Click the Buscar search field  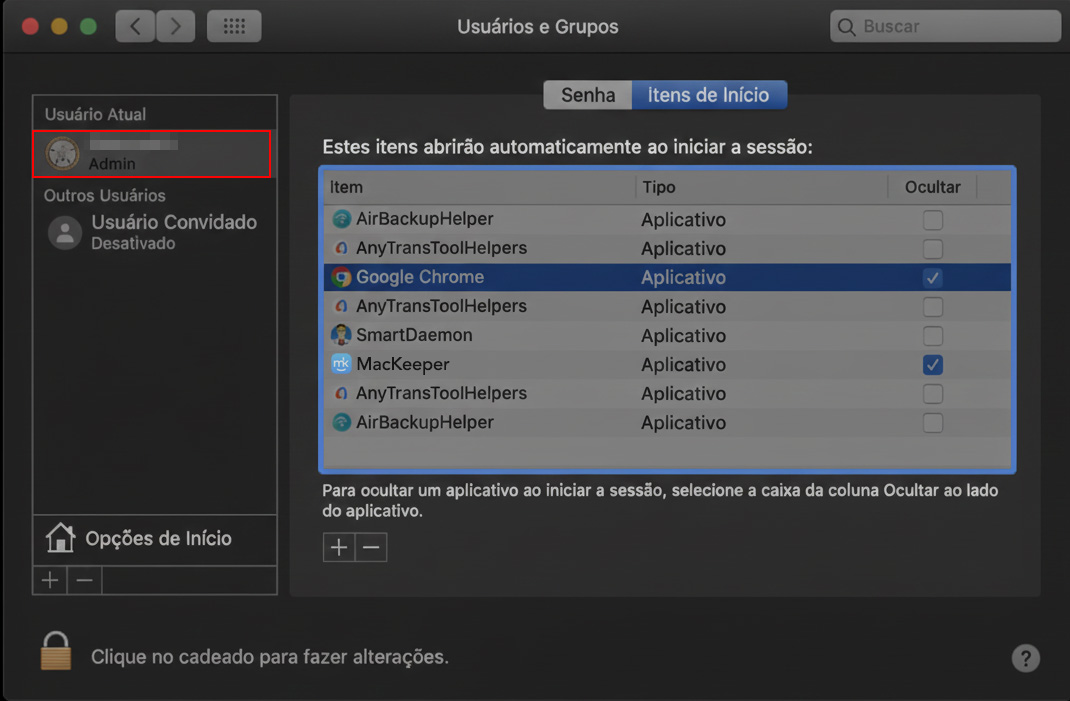pos(944,26)
